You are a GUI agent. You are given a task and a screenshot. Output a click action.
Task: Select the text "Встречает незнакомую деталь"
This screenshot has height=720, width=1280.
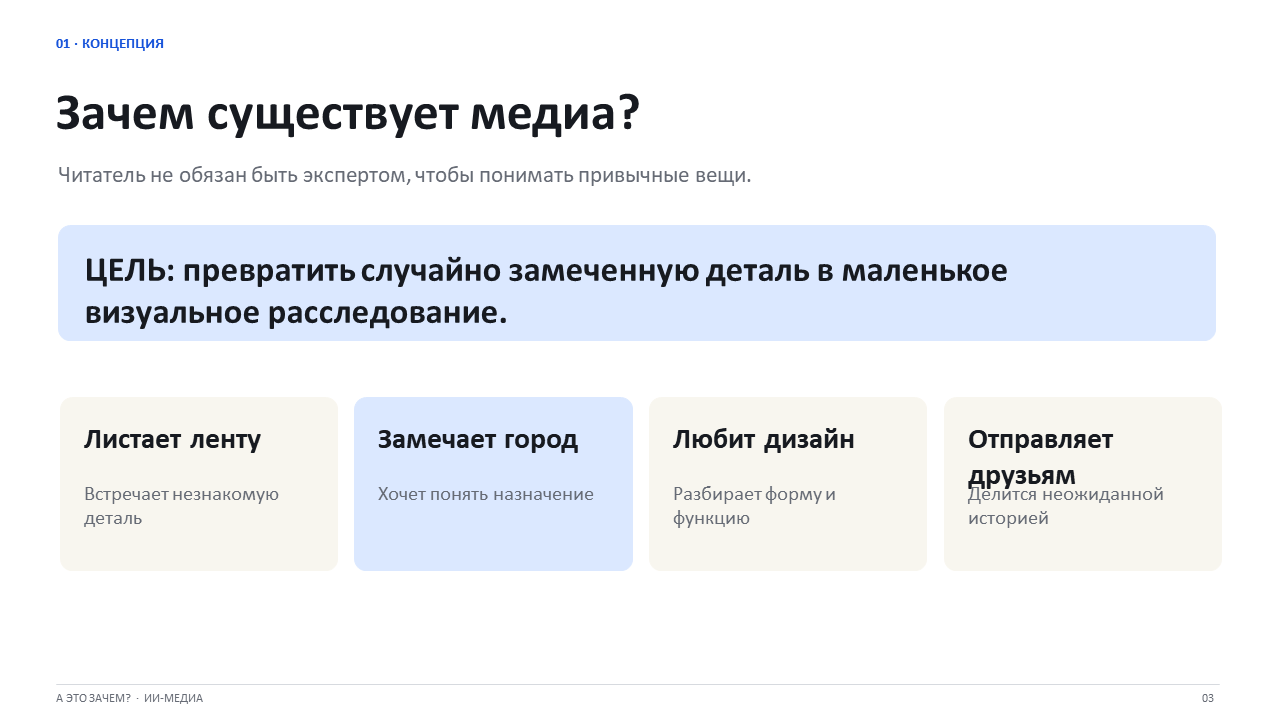coord(182,506)
